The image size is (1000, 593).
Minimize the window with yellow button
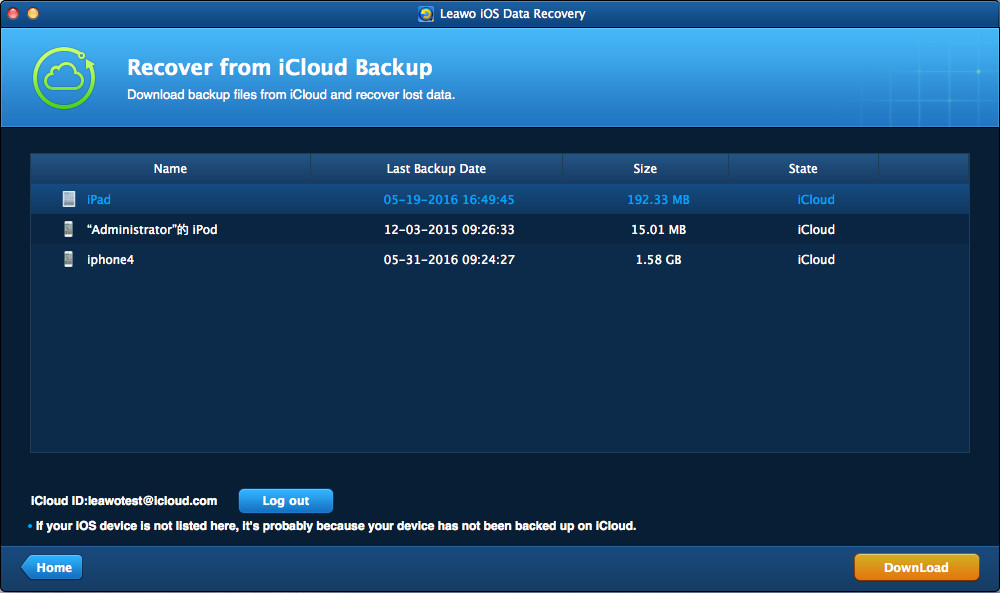(33, 14)
